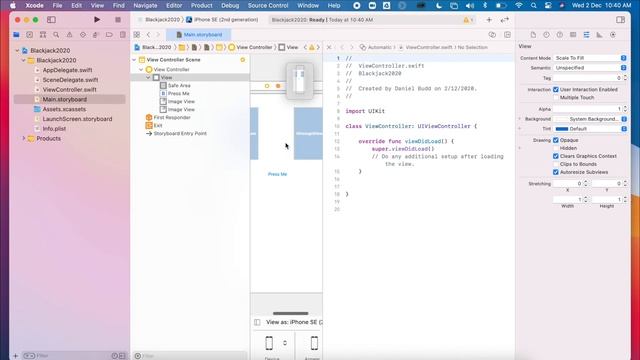Show the Connections inspector
Screen dimensions: 640x360
(x=613, y=35)
